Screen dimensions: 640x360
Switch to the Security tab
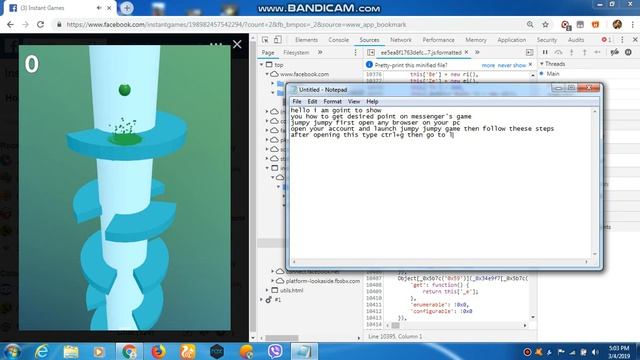[x=547, y=40]
